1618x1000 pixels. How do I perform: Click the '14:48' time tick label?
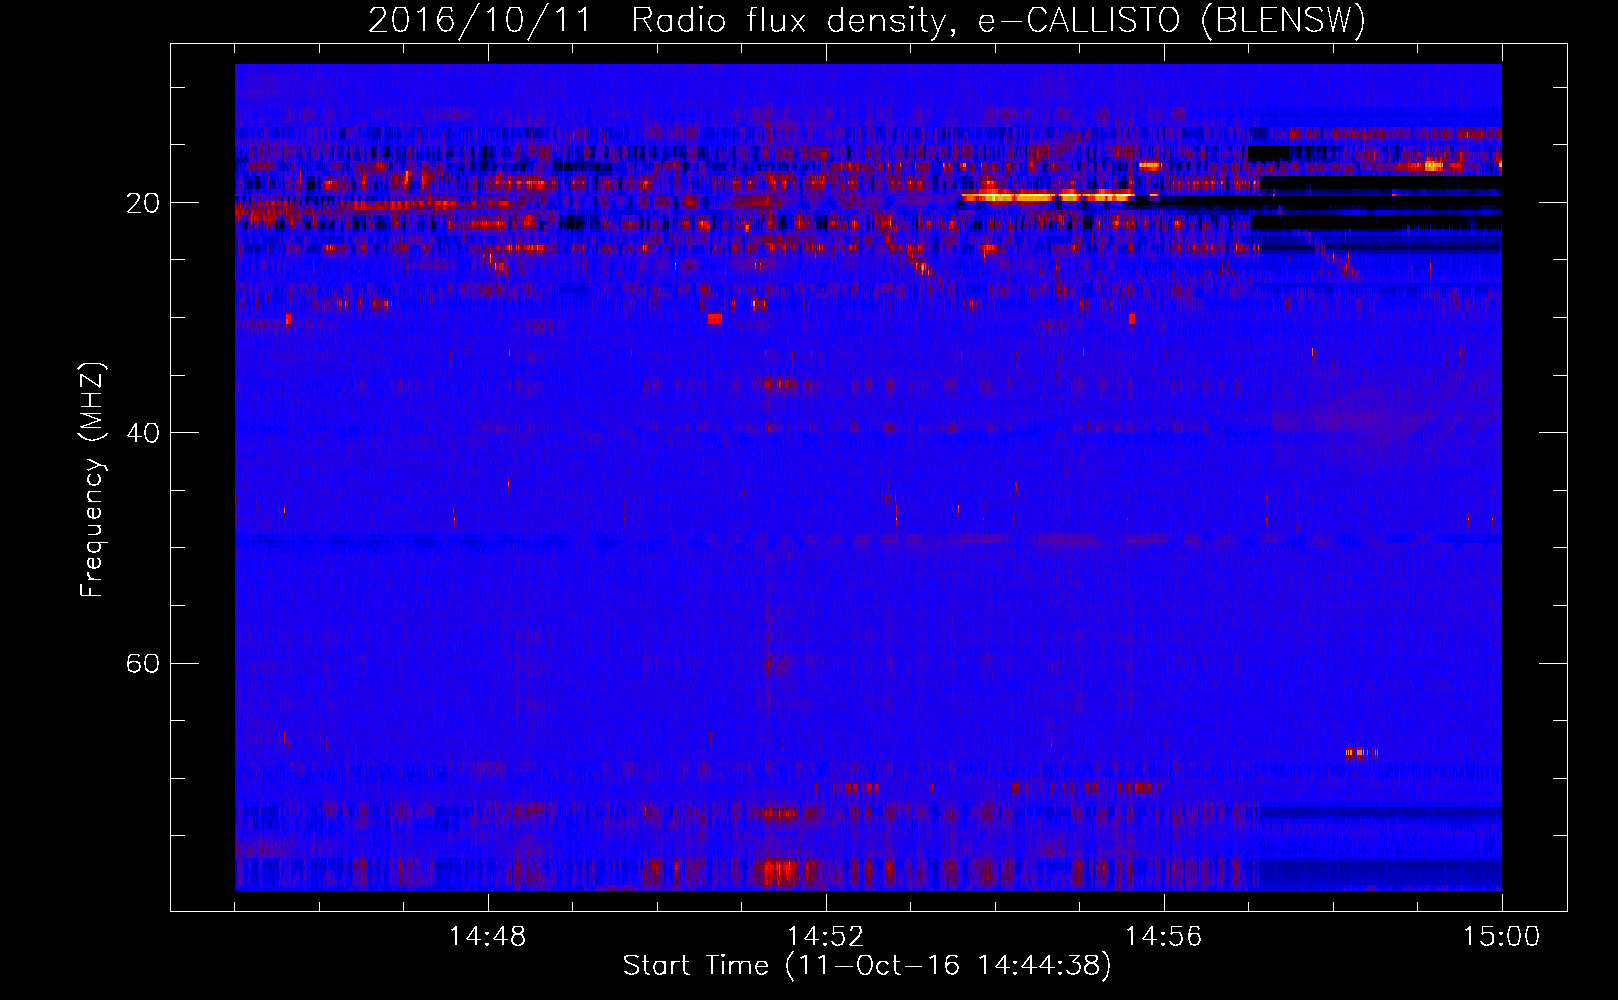487,937
